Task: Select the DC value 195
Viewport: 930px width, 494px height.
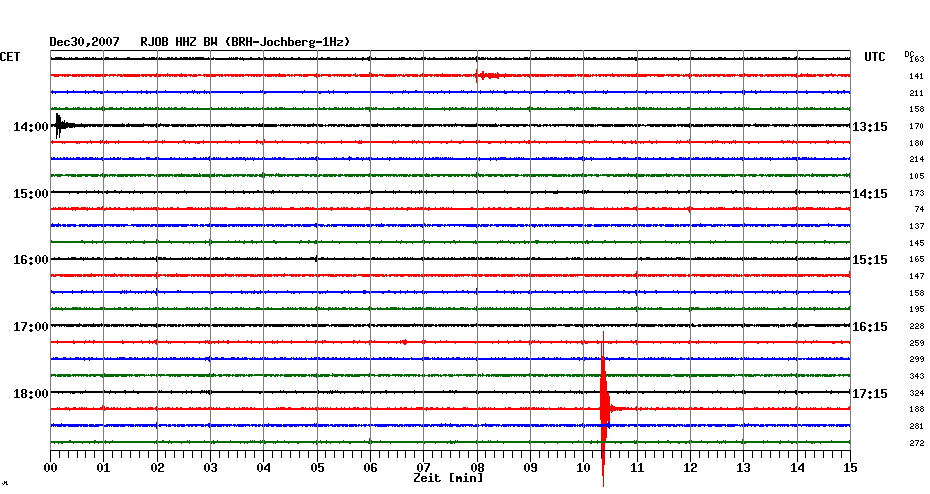Action: (x=916, y=310)
